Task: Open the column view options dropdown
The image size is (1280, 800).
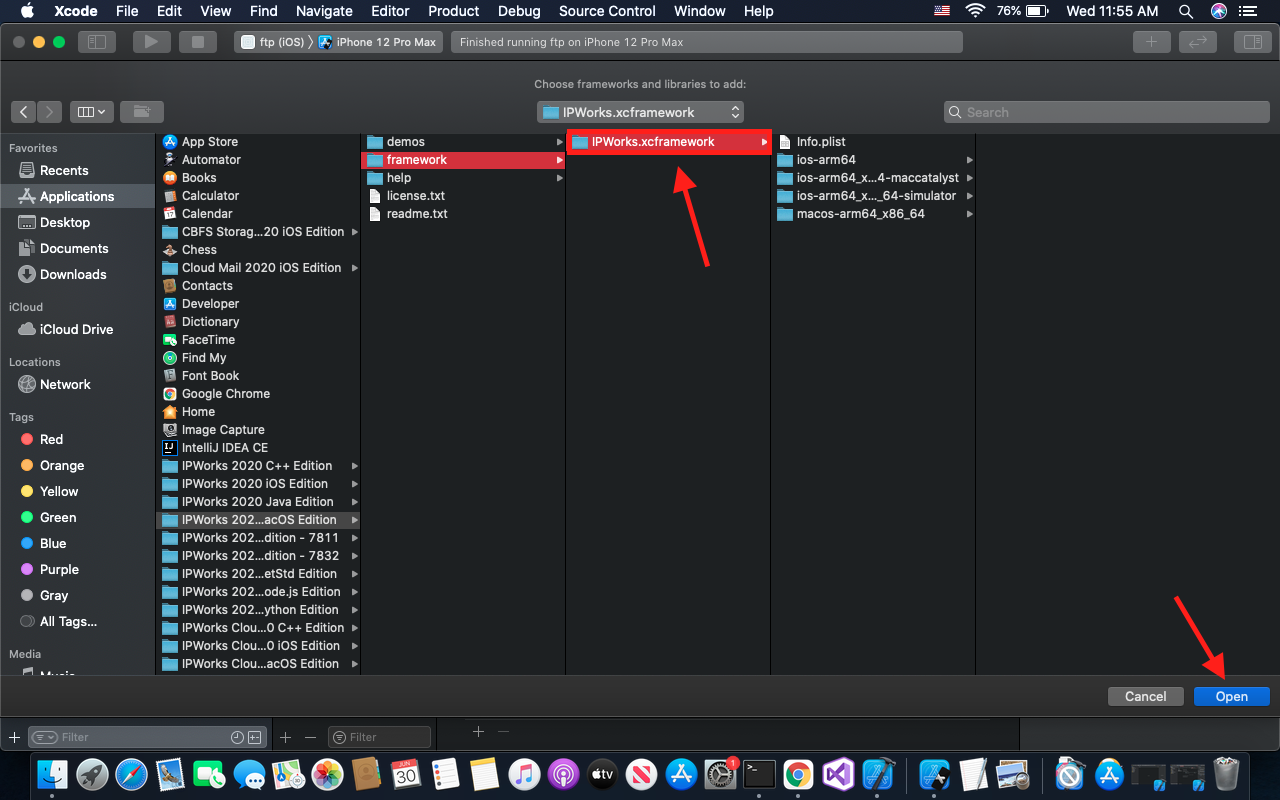Action: point(92,112)
